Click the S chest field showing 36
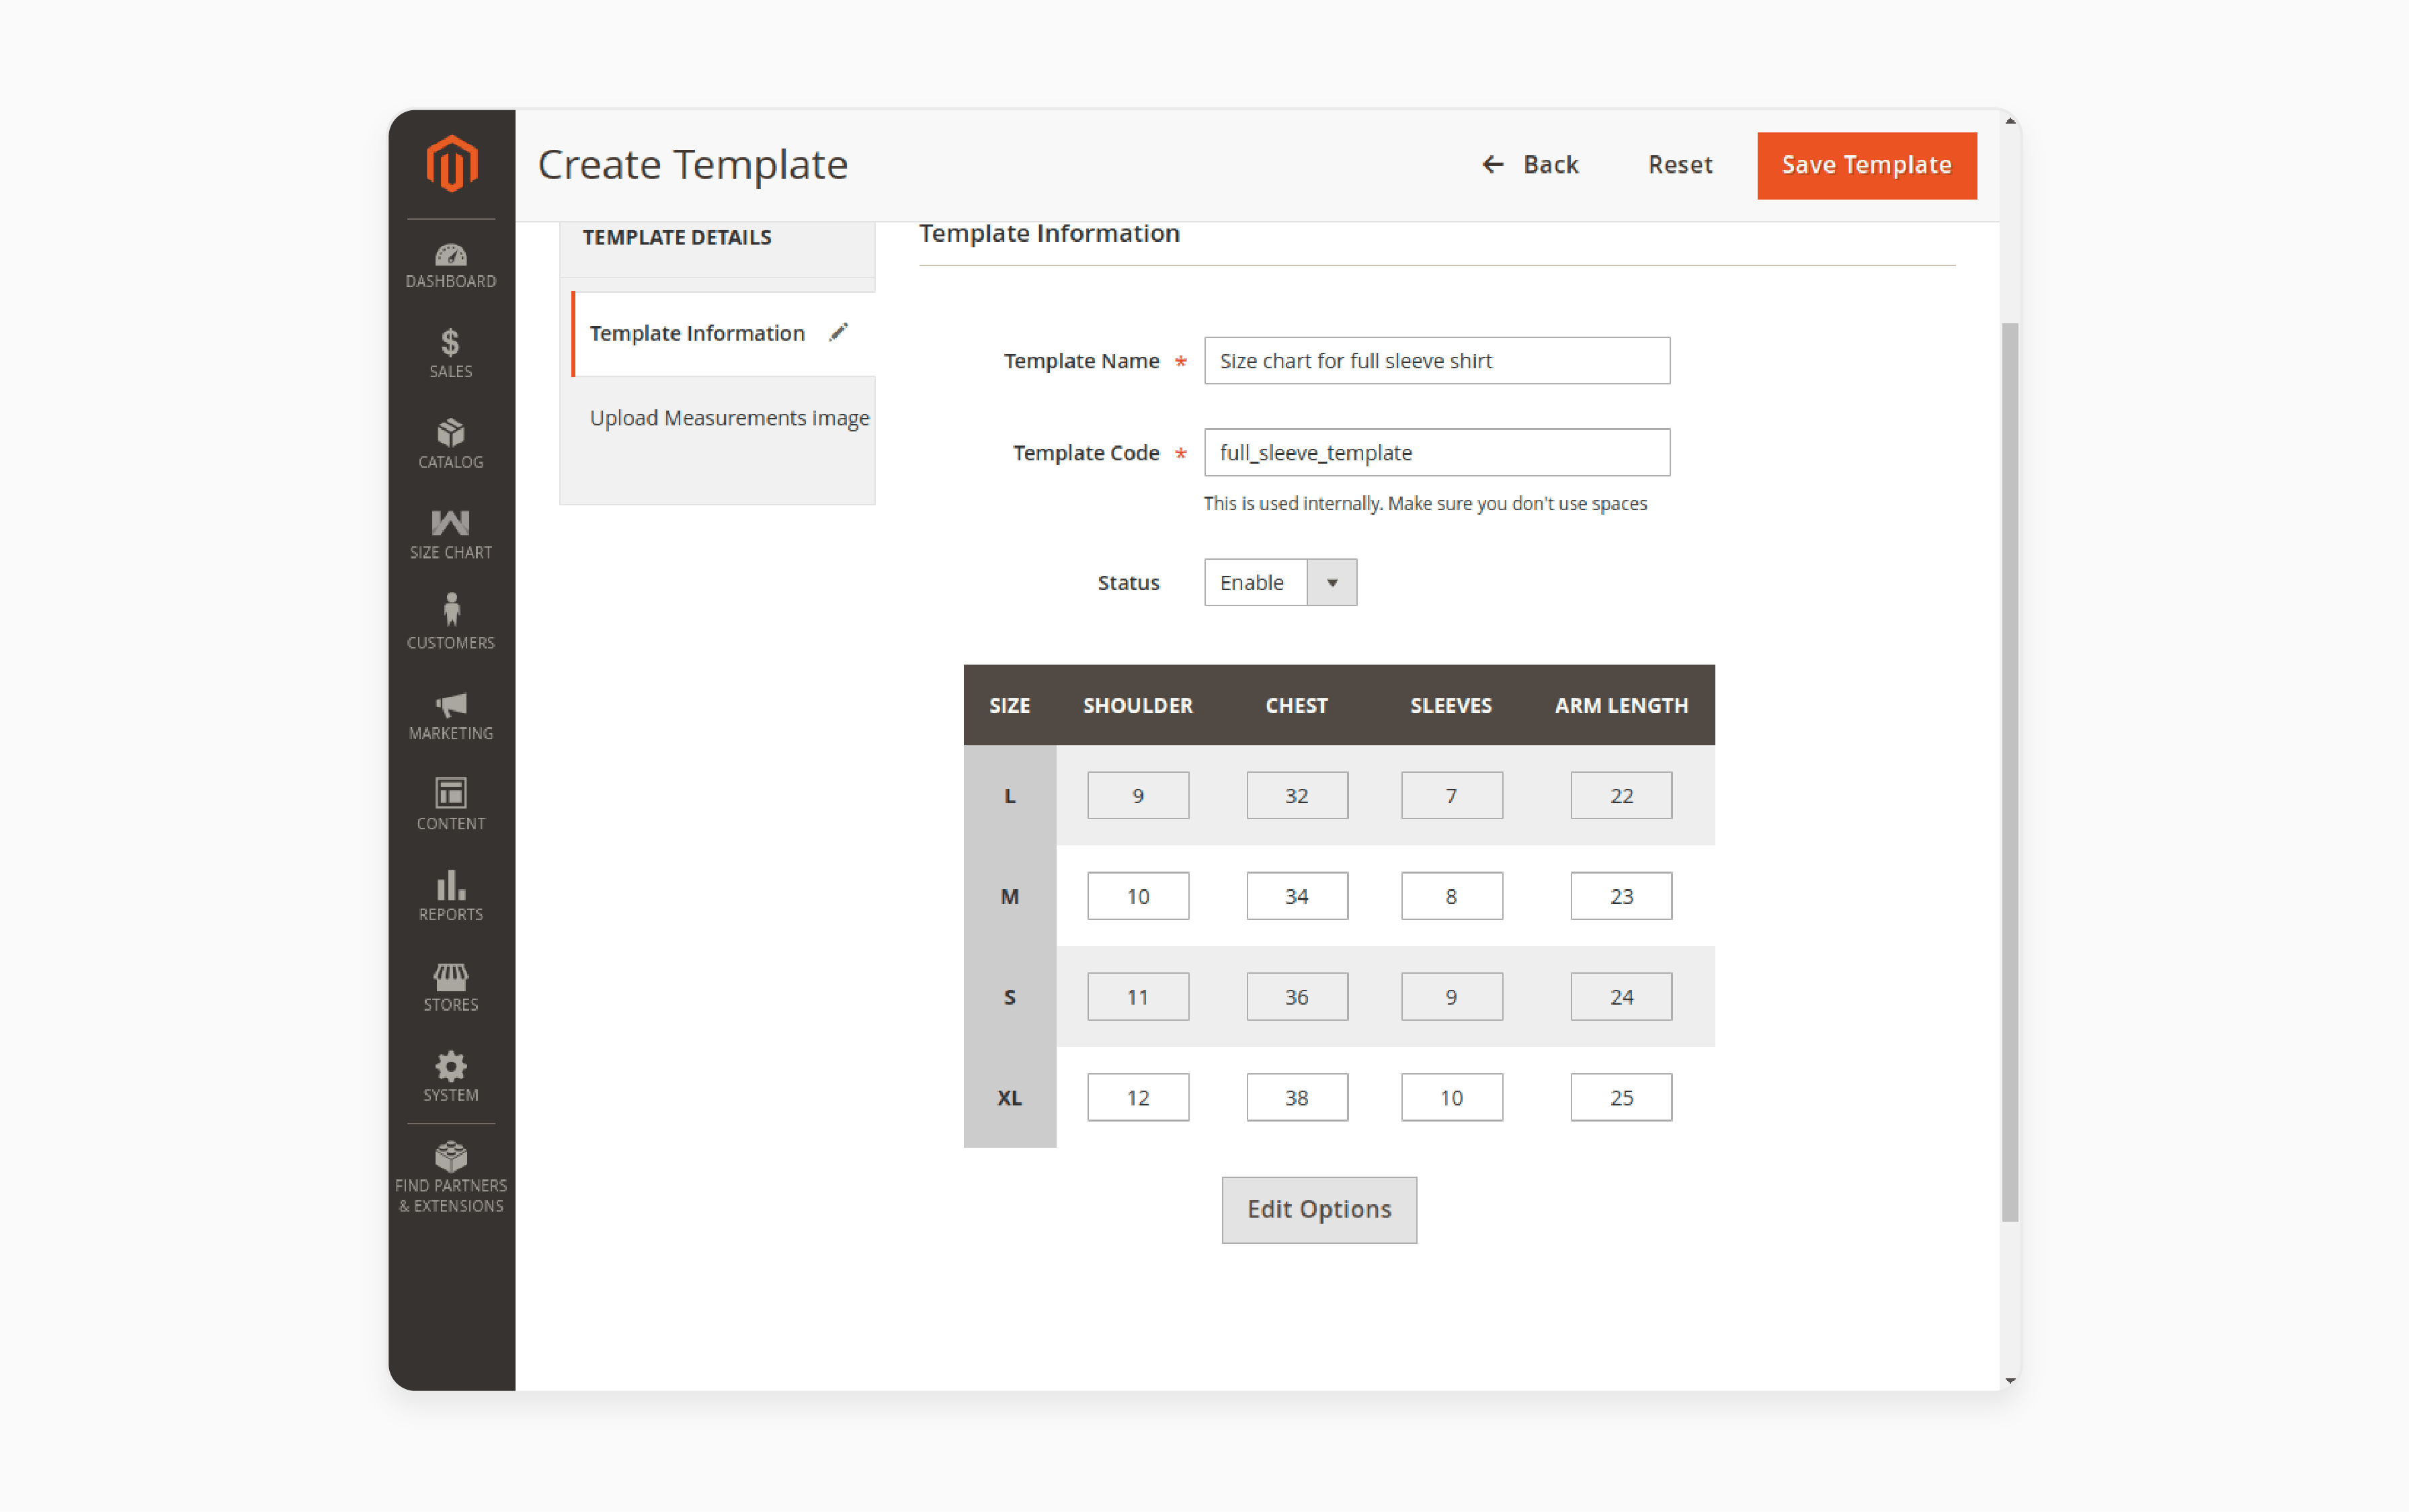 pyautogui.click(x=1296, y=996)
